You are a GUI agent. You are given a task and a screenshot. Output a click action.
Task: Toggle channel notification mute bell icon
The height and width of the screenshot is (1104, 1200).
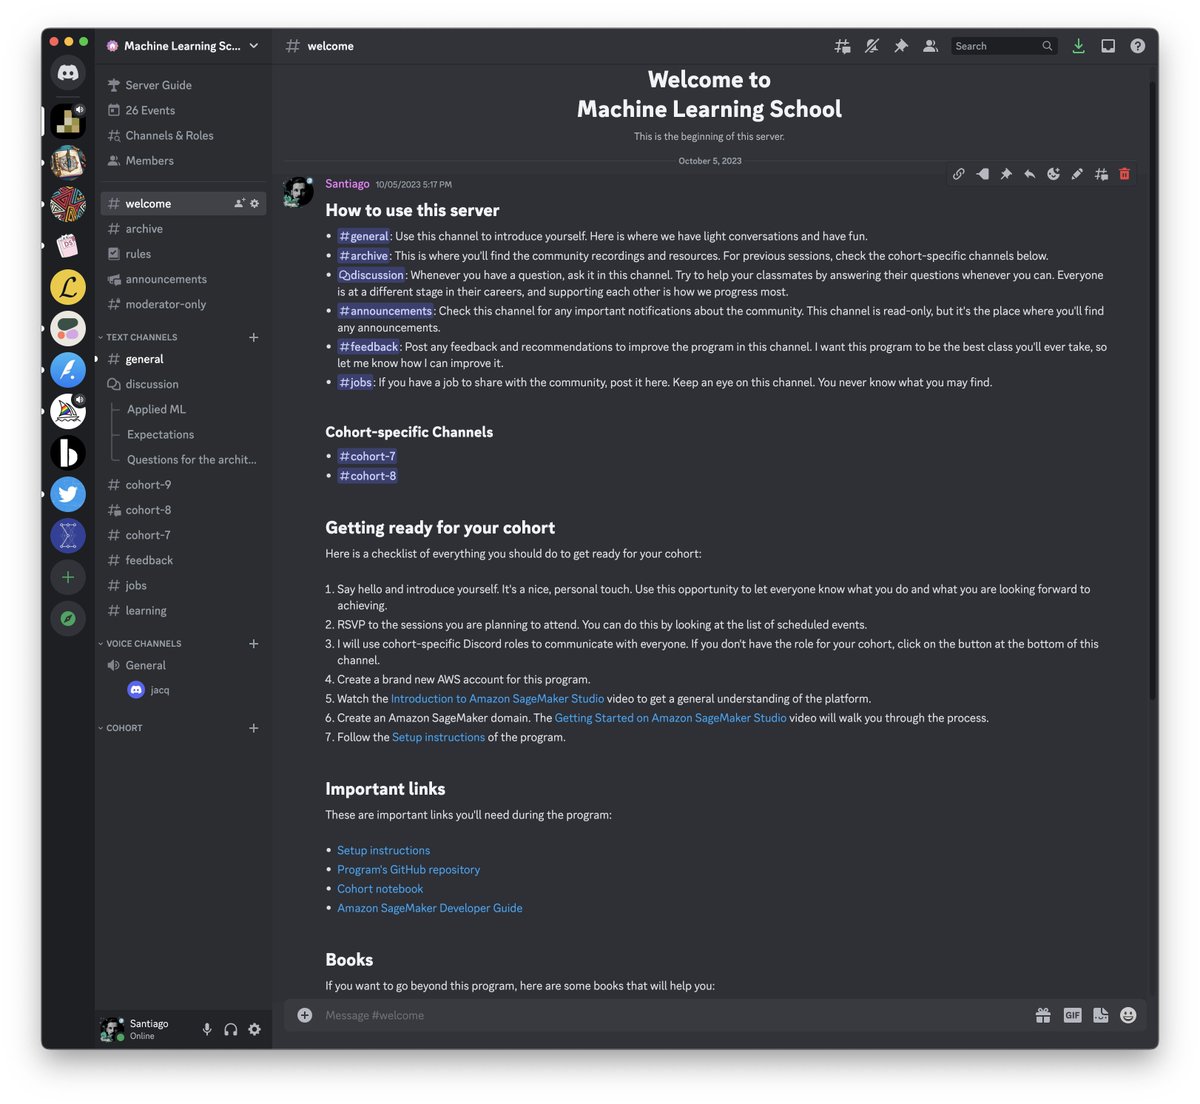pyautogui.click(x=872, y=46)
